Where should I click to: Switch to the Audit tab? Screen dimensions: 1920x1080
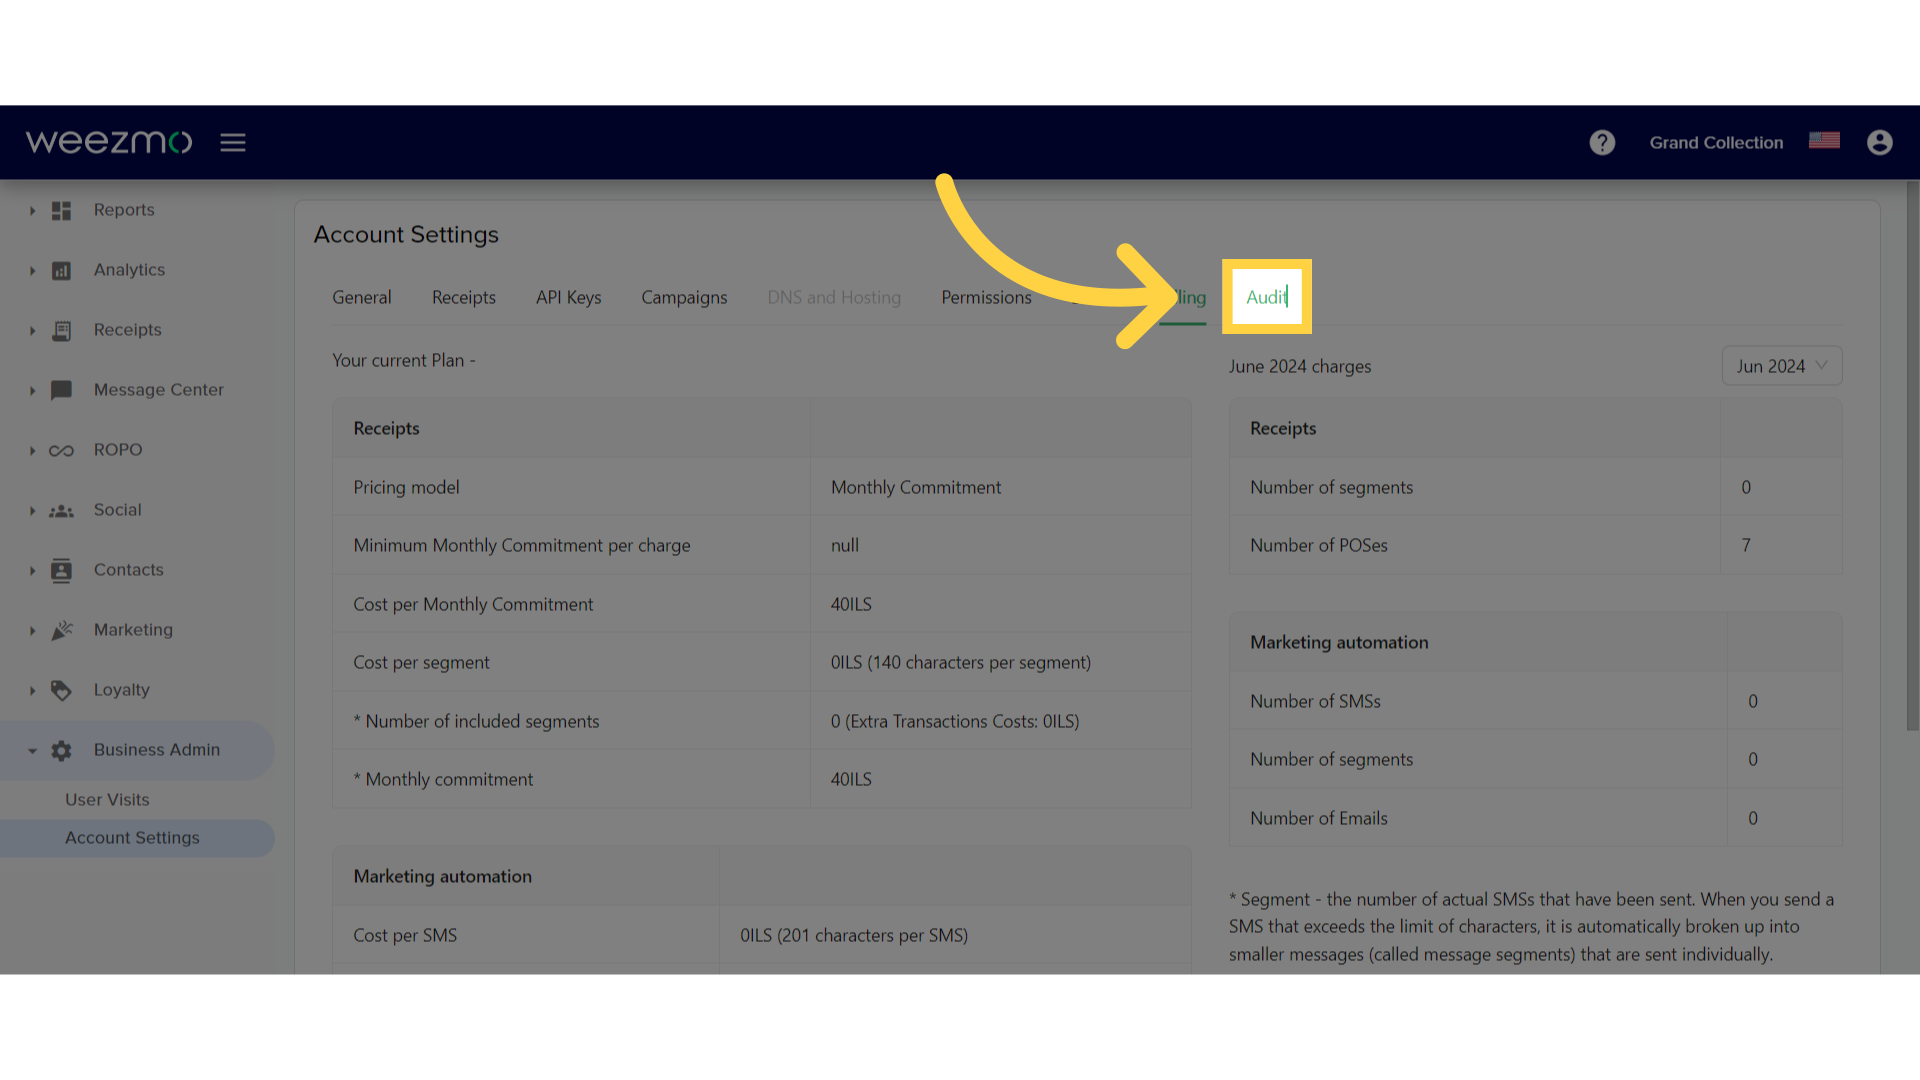click(x=1265, y=297)
